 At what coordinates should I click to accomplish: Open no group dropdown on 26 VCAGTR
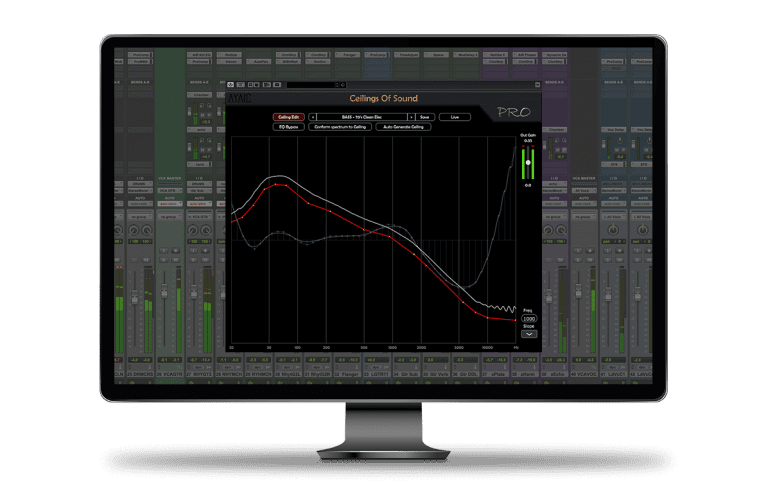coord(169,217)
